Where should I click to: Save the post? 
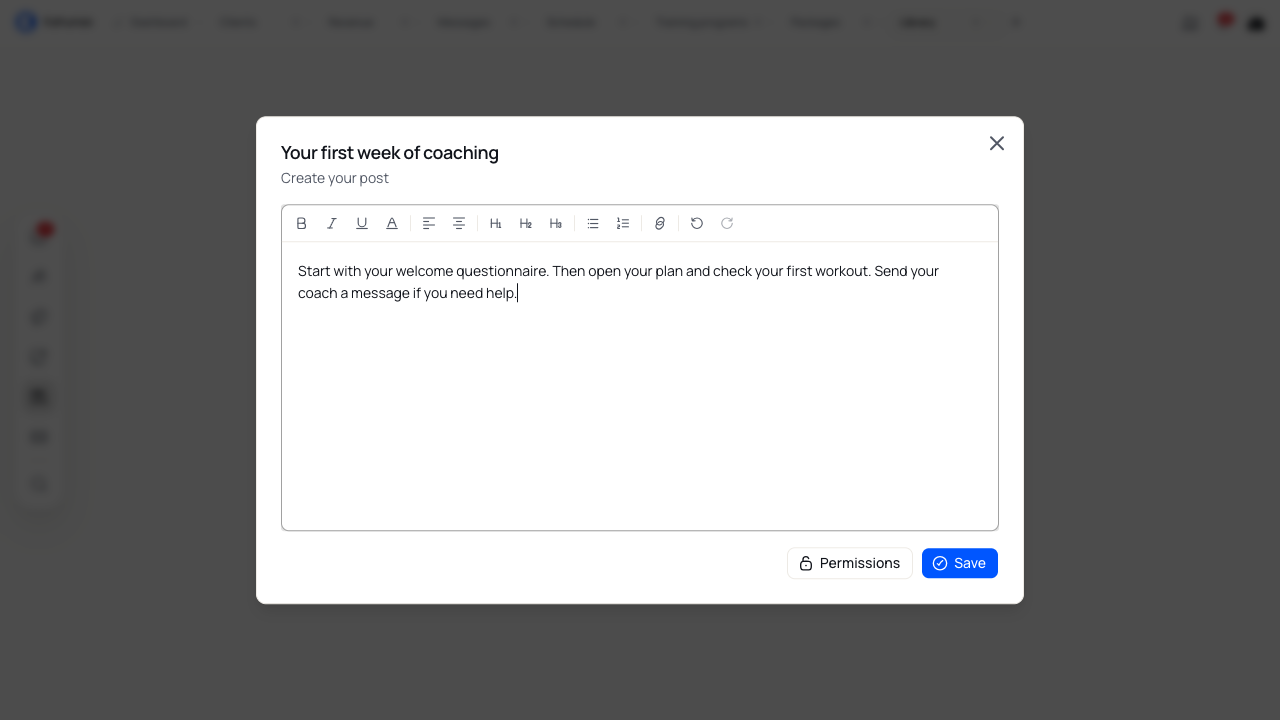coord(960,563)
